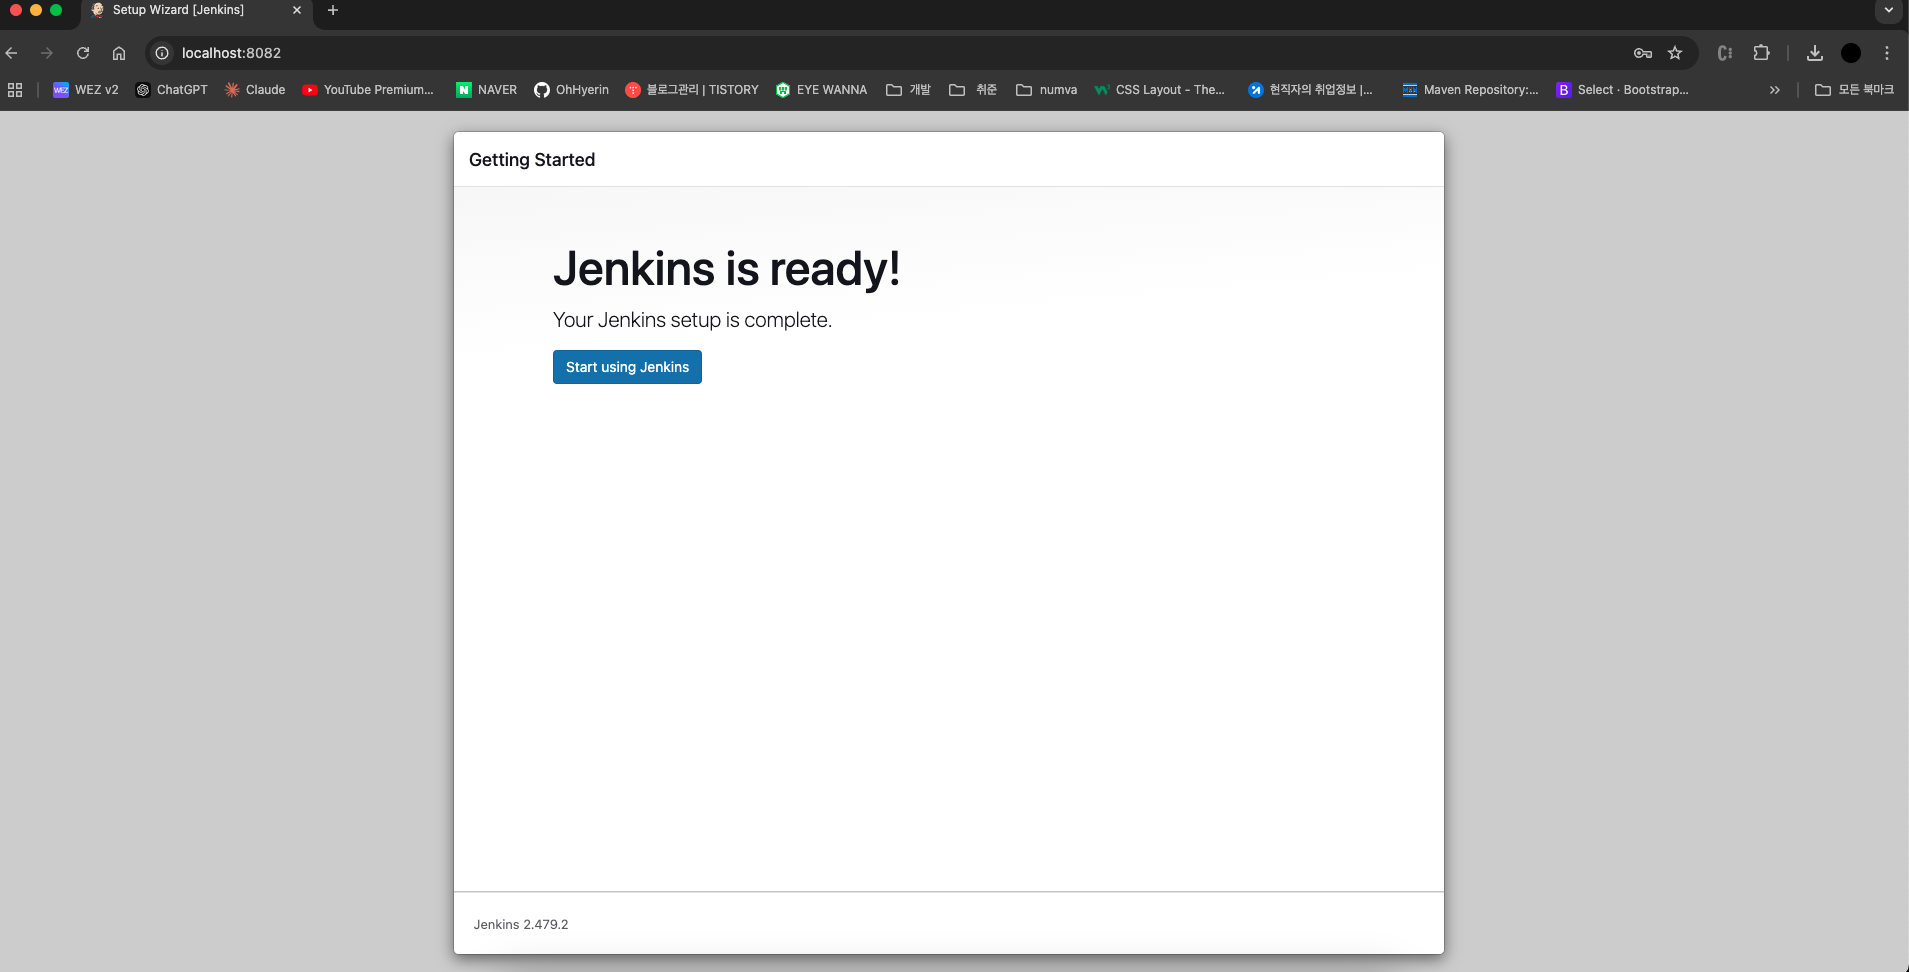Open the ChatGPT bookmark
Viewport: 1909px width, 972px height.
pyautogui.click(x=172, y=90)
